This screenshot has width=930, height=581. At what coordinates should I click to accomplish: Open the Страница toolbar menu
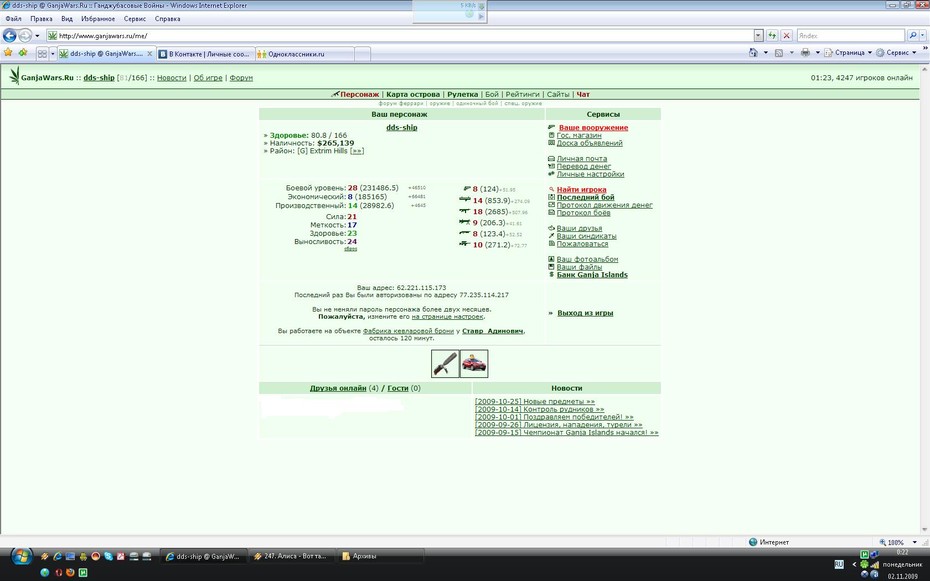point(849,53)
